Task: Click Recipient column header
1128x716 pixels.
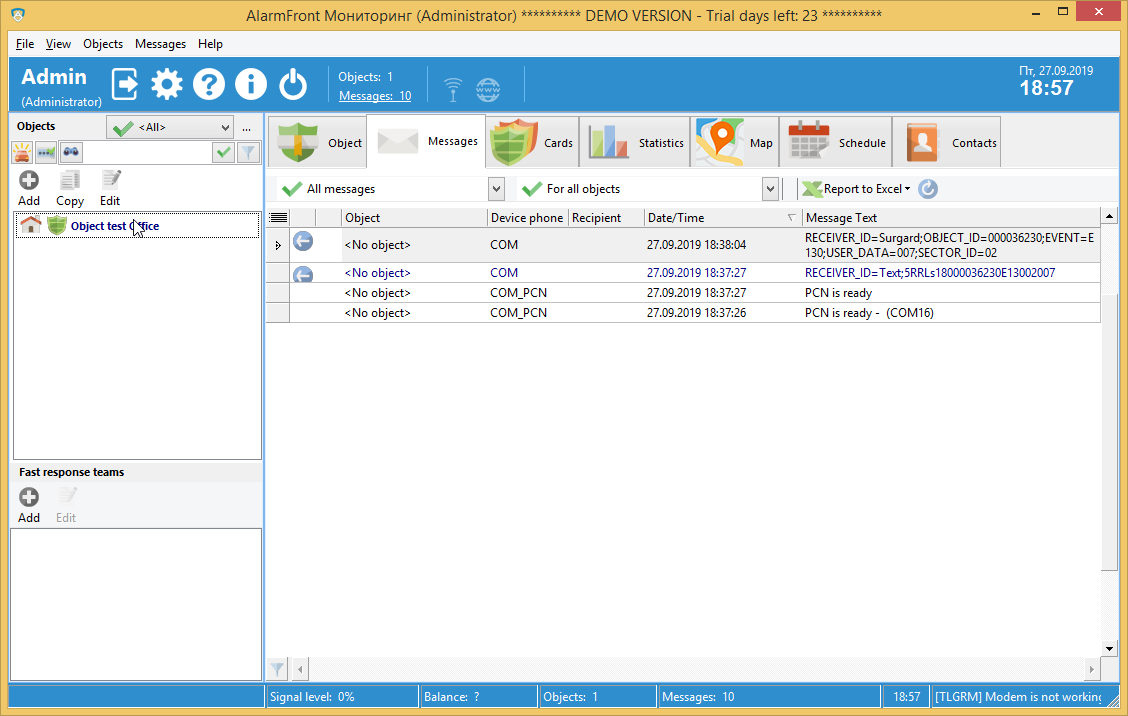Action: [x=606, y=217]
